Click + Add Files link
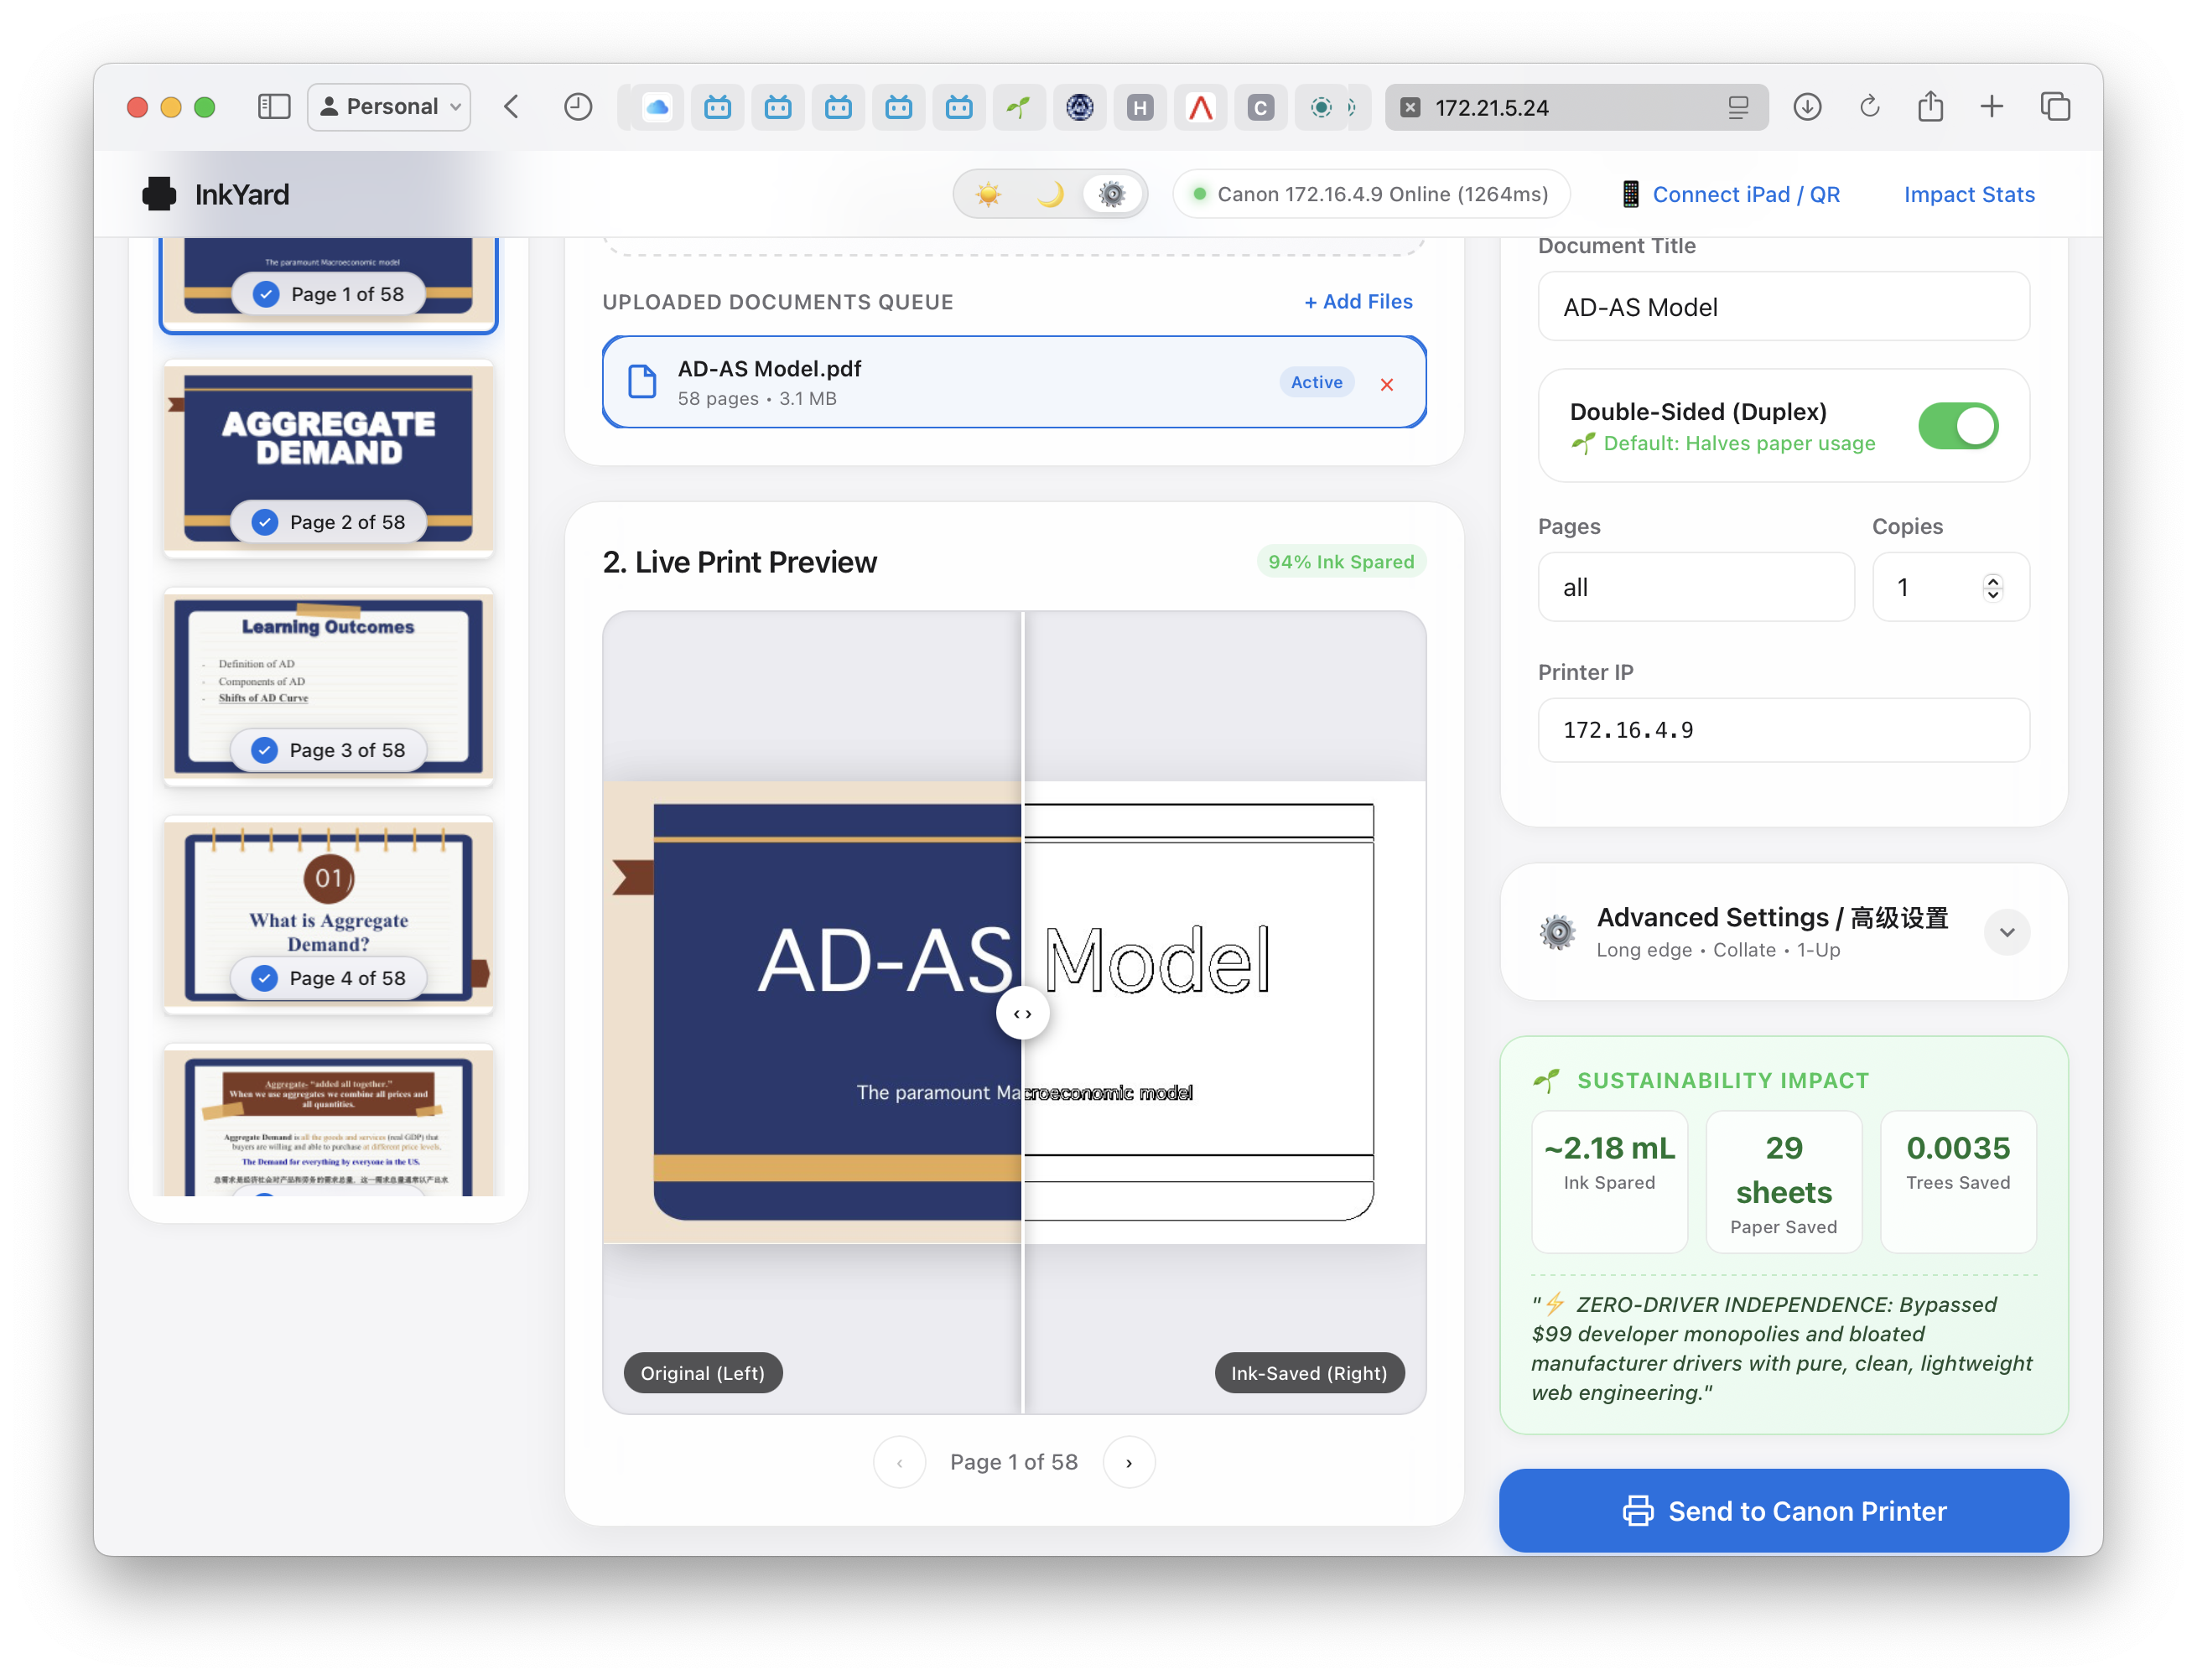 1358,301
